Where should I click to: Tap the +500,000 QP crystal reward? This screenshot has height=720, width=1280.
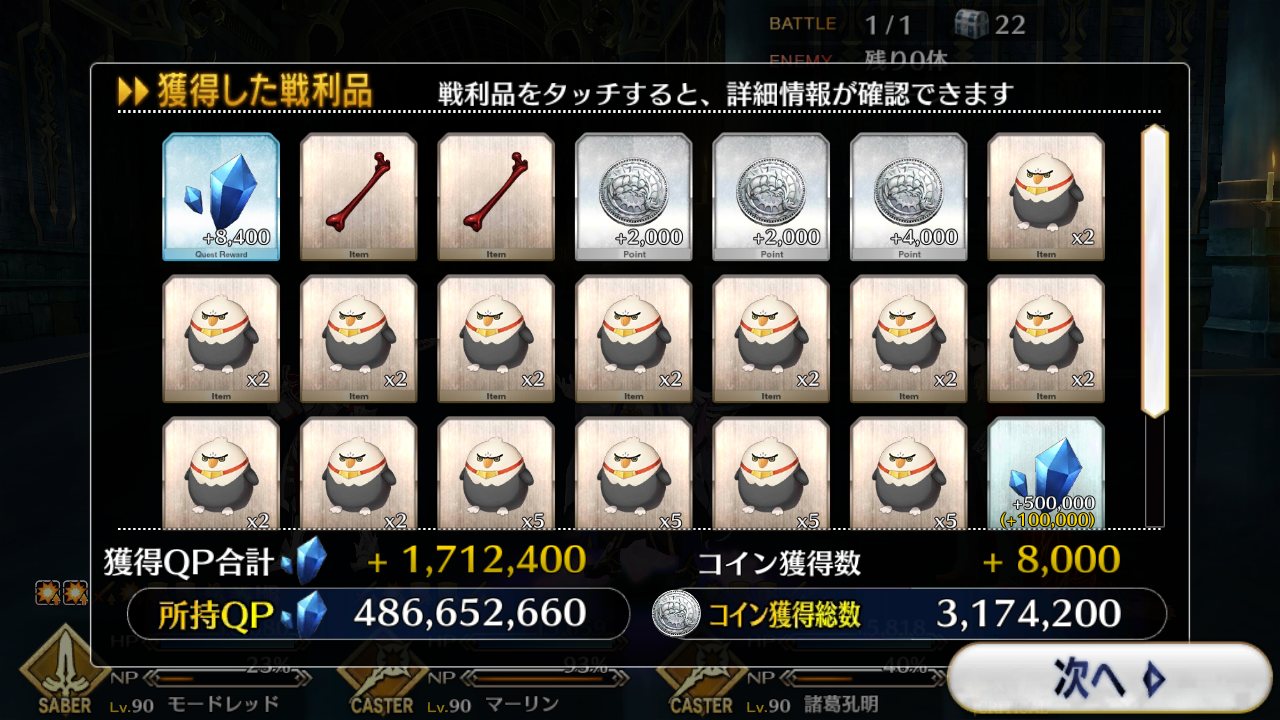(1046, 472)
